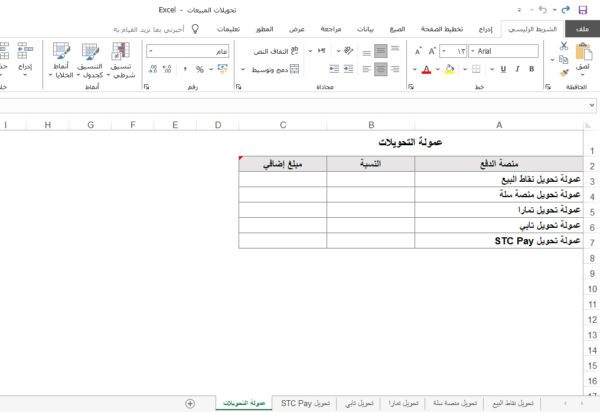Open the 'تحويل STC Pay' sheet tab
This screenshot has width=600, height=412.
coord(305,403)
